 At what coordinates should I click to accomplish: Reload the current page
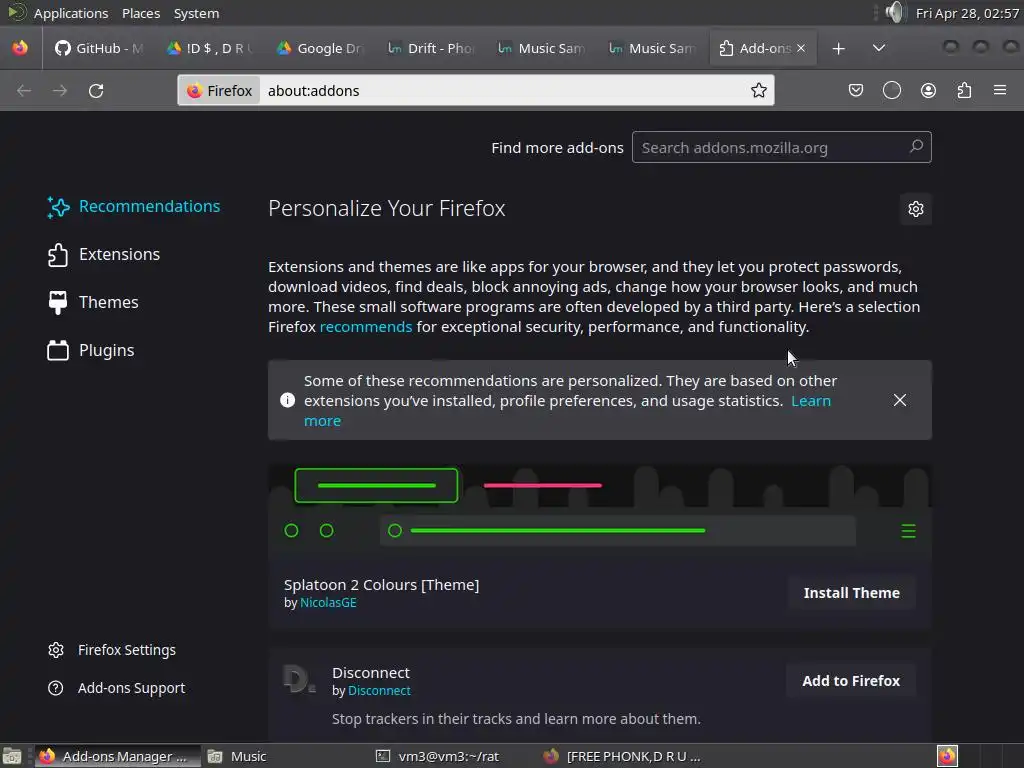coord(96,91)
